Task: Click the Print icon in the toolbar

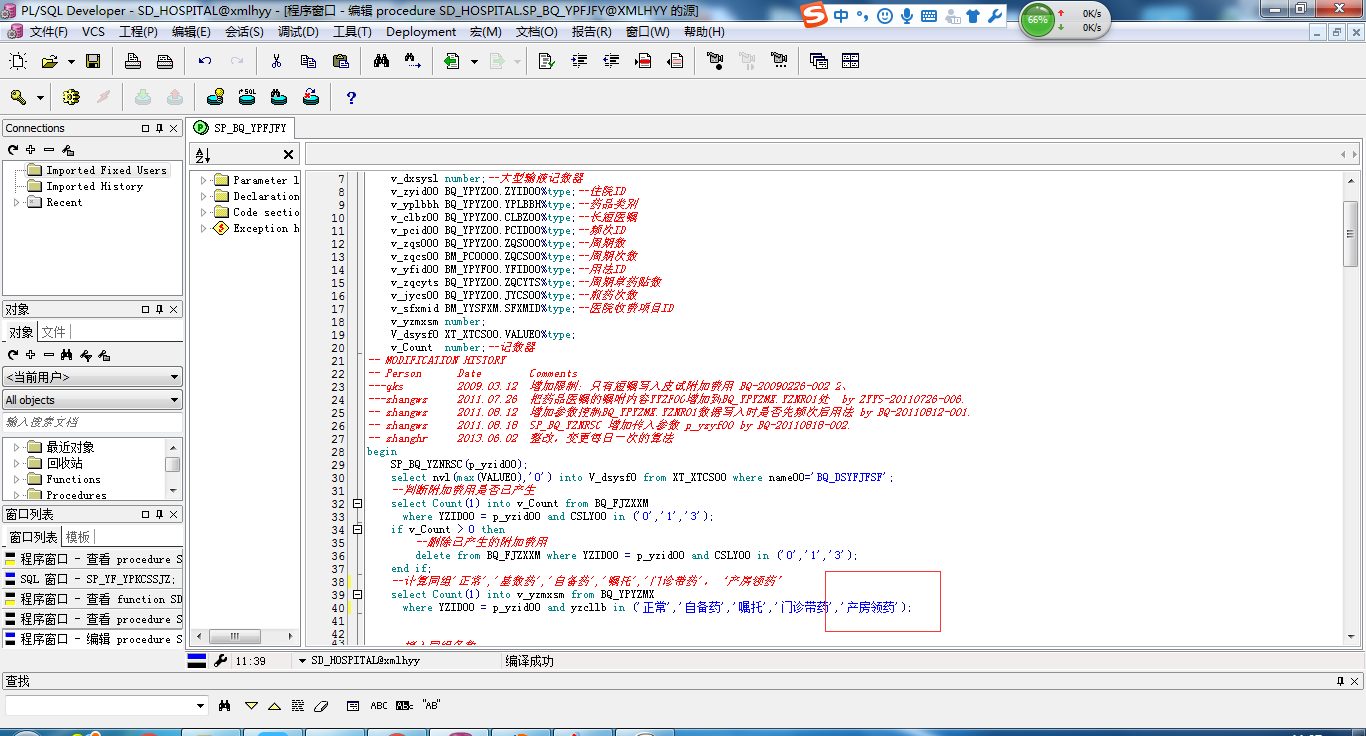Action: (x=133, y=62)
